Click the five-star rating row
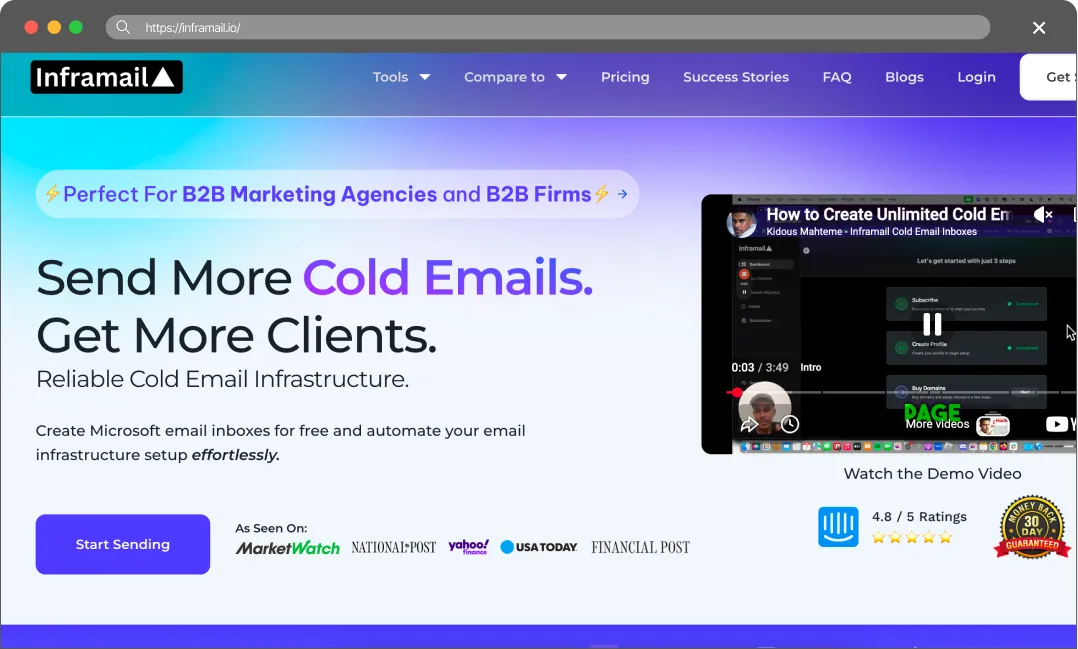The height and width of the screenshot is (649, 1078). point(911,538)
